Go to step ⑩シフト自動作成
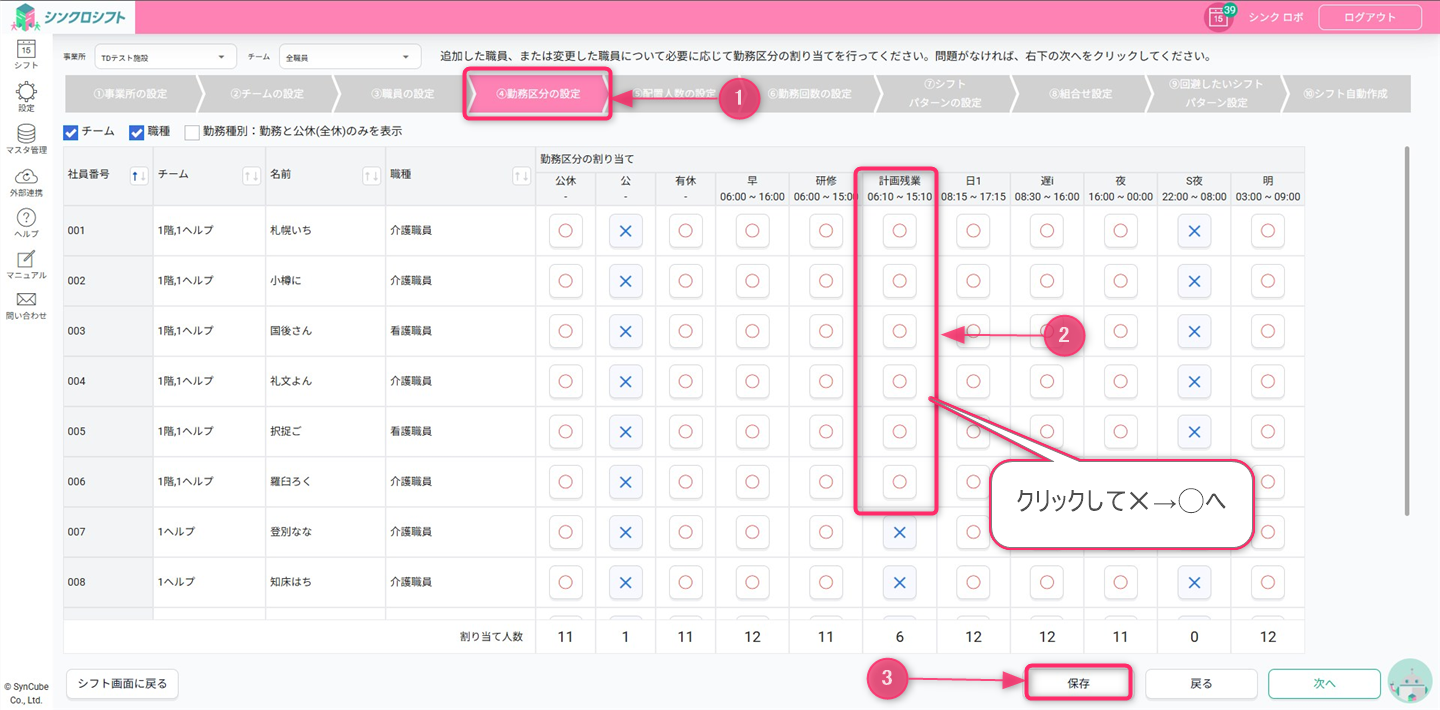Image resolution: width=1440 pixels, height=710 pixels. point(1346,94)
